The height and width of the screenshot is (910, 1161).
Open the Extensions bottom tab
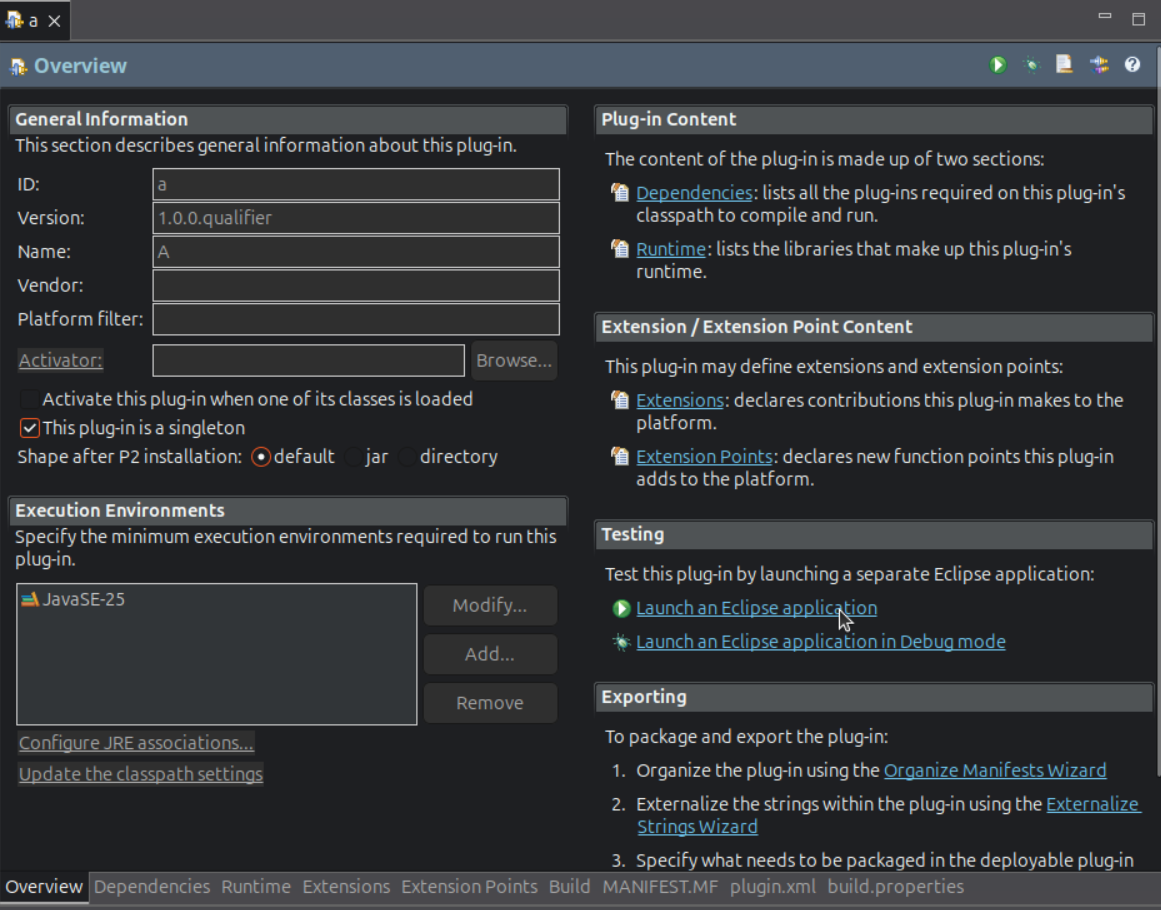click(x=346, y=886)
